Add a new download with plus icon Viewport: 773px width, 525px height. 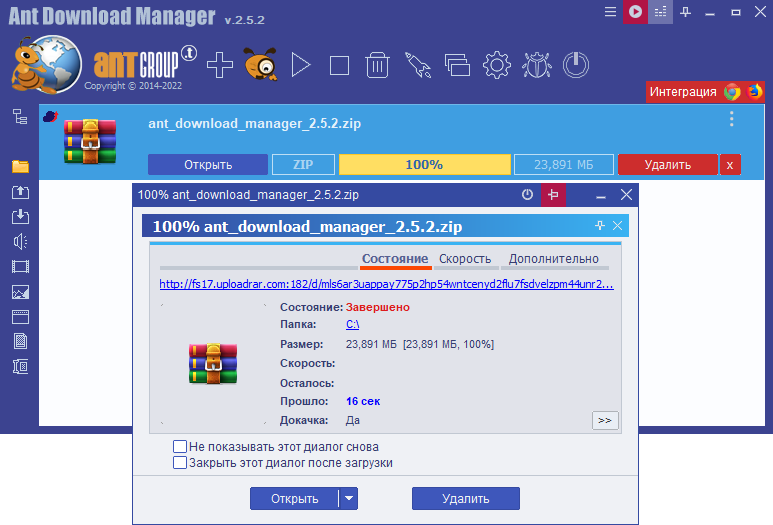(219, 65)
